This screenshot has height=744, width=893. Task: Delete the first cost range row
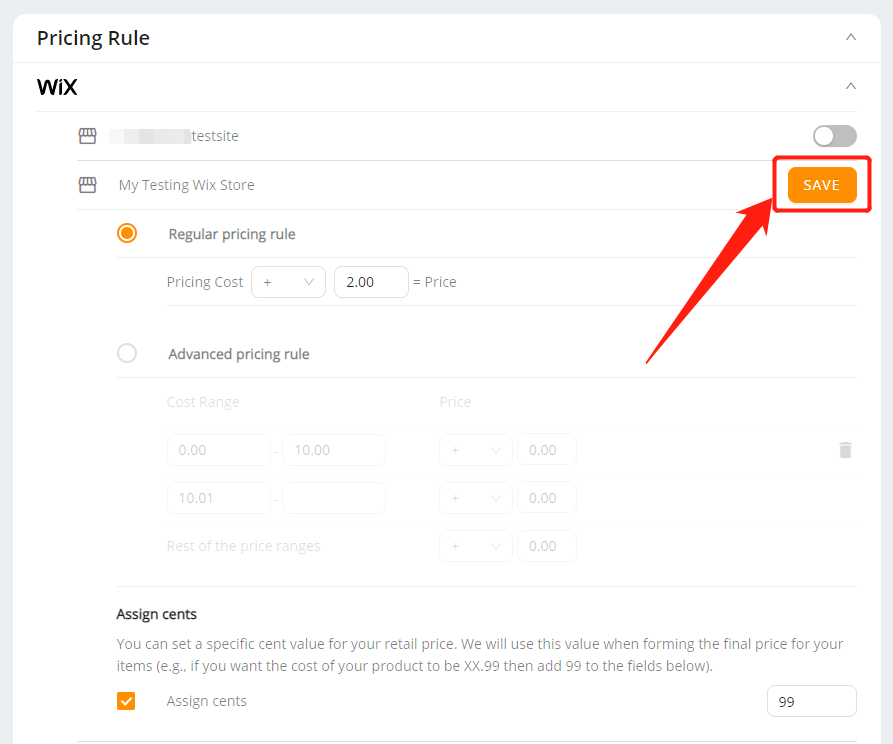[x=845, y=450]
